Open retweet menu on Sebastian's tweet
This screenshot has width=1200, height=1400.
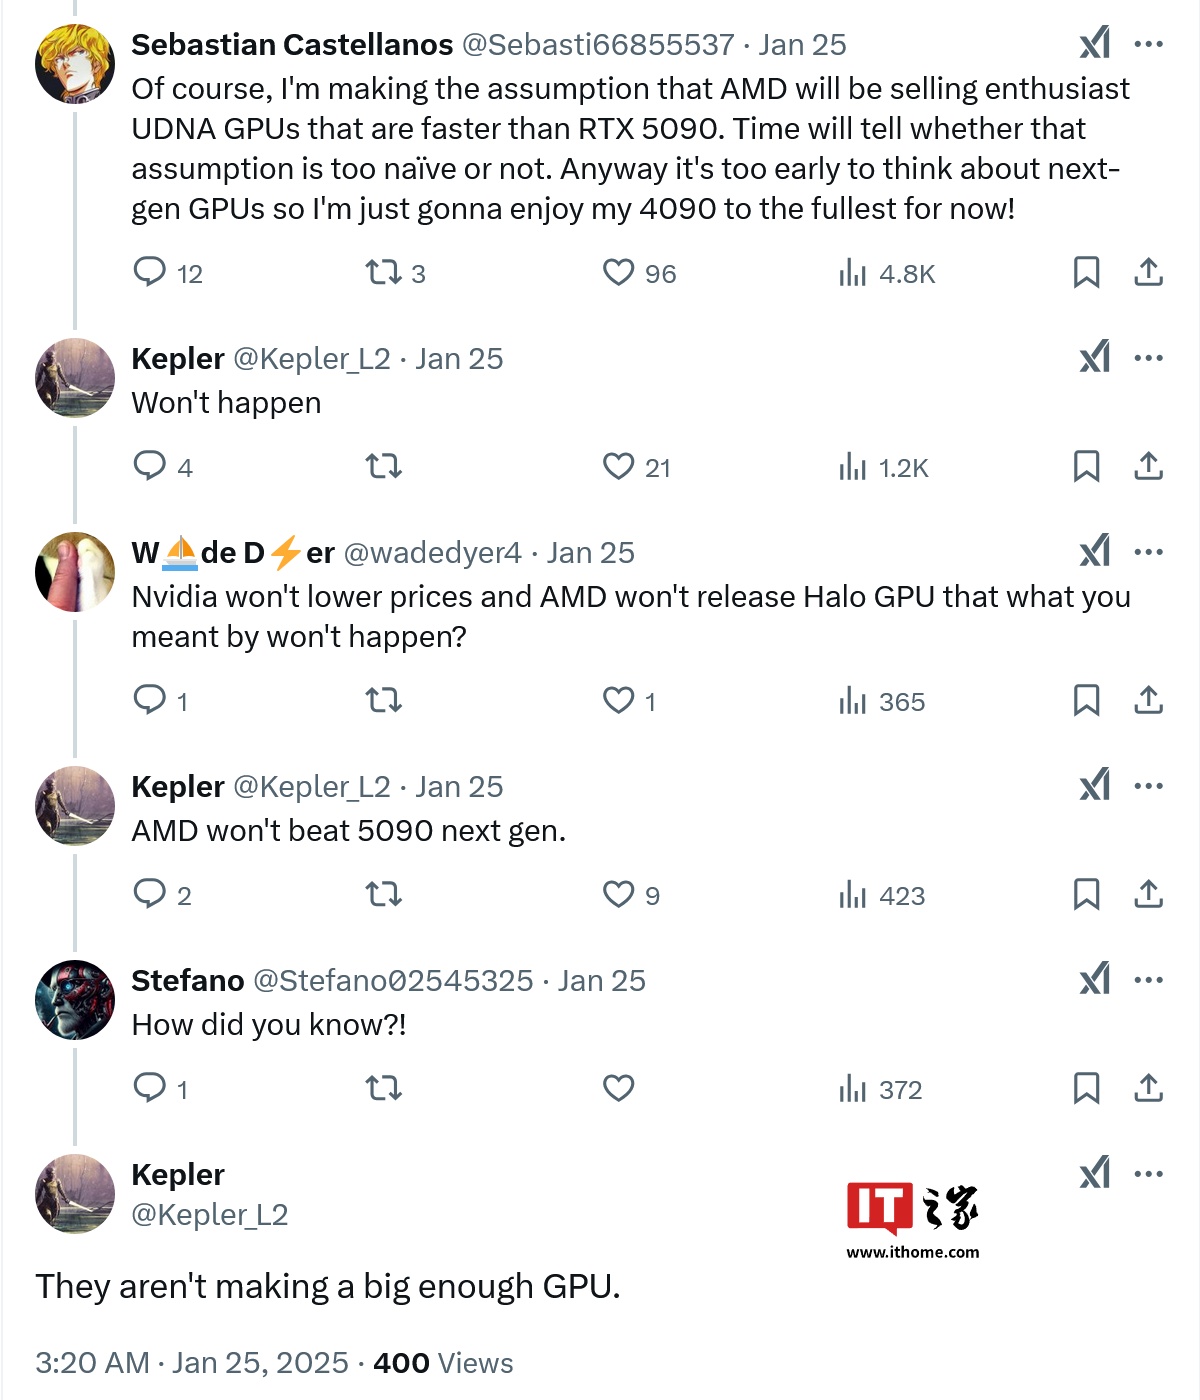(383, 272)
